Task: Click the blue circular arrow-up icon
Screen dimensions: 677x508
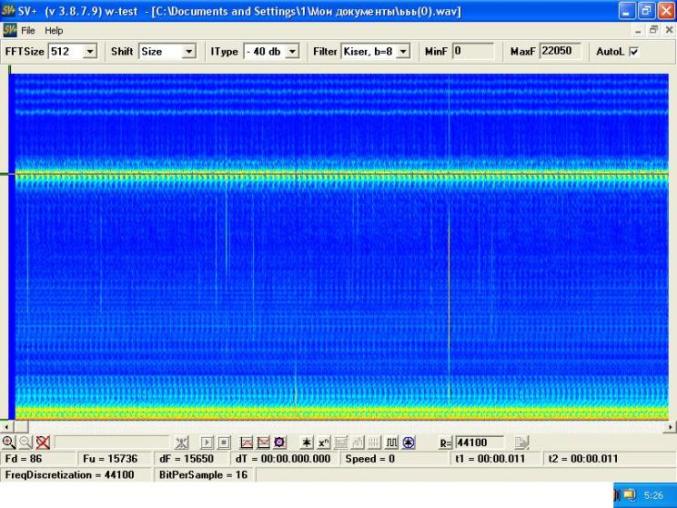Action: point(408,442)
